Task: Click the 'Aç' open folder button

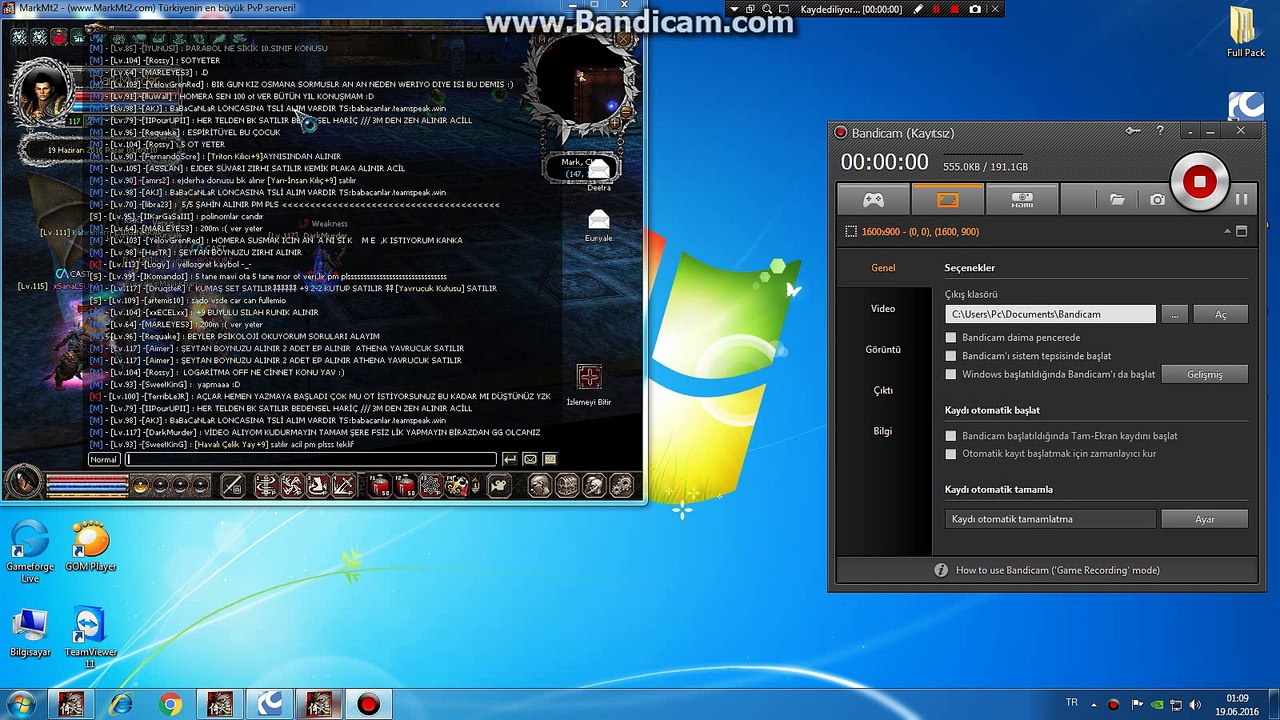Action: pos(1220,314)
